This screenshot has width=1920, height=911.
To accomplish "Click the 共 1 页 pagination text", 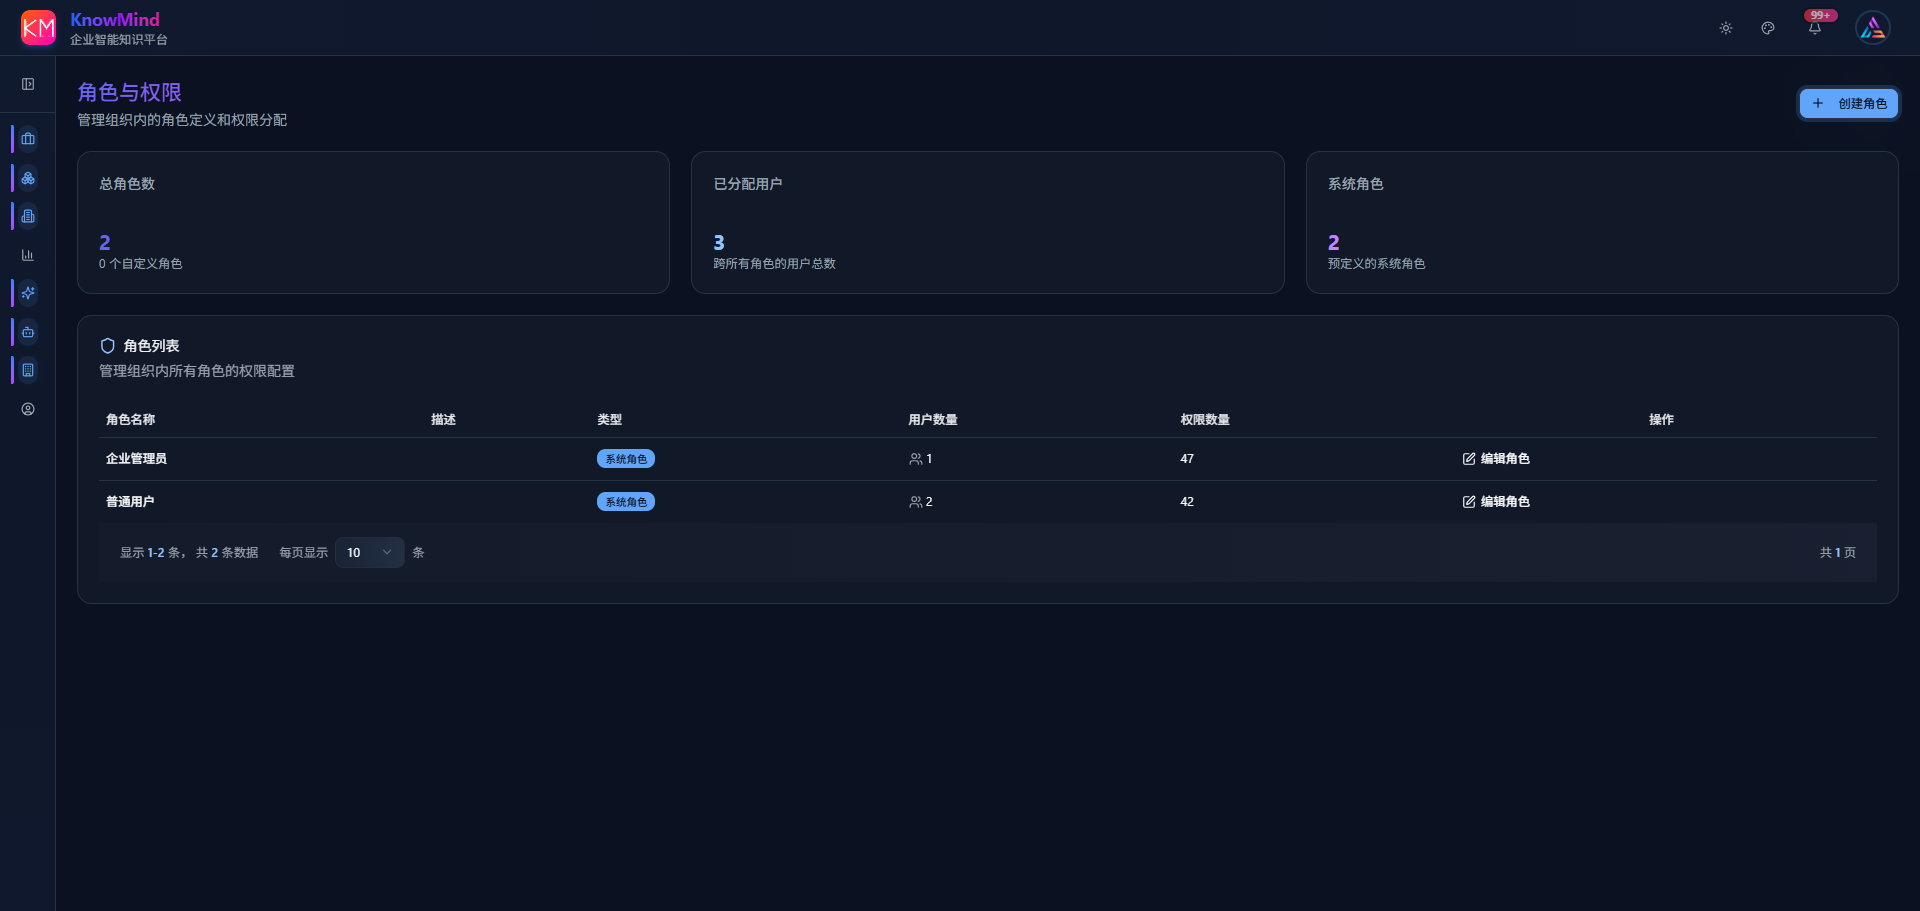I will tap(1838, 553).
